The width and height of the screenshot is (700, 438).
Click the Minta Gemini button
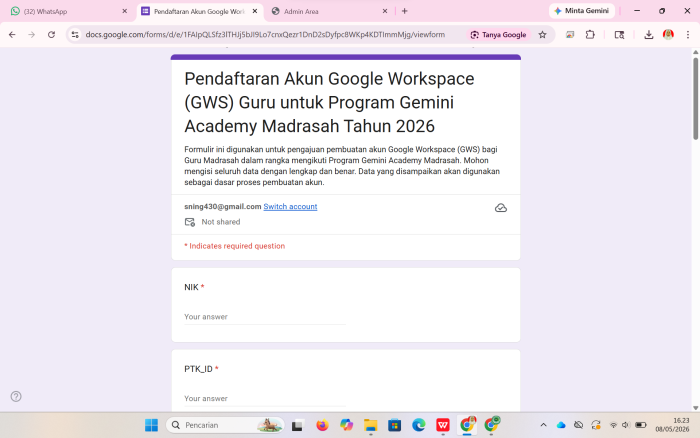[582, 11]
